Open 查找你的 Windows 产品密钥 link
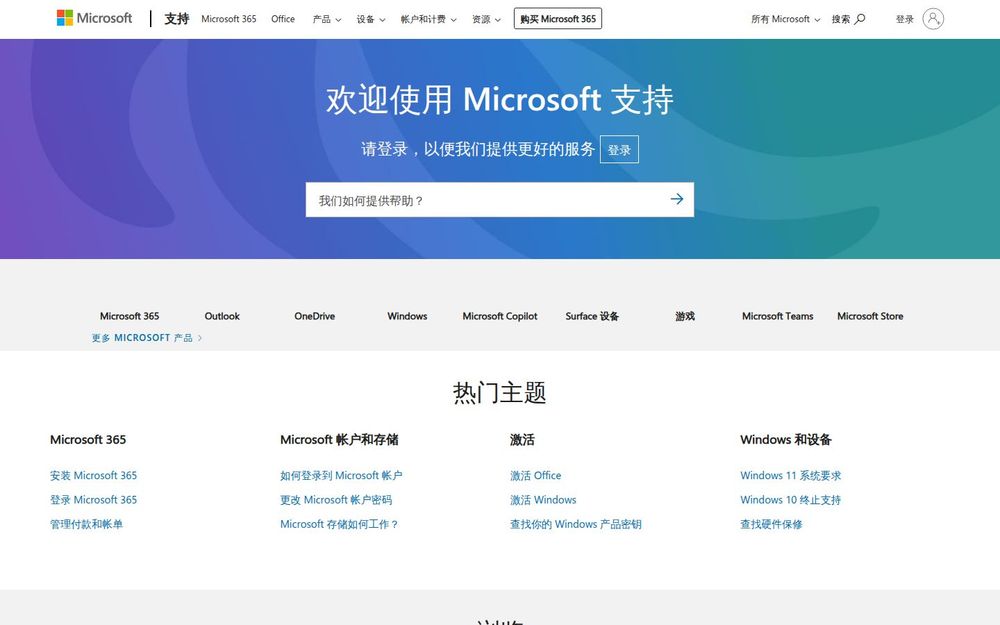1000x625 pixels. coord(576,524)
